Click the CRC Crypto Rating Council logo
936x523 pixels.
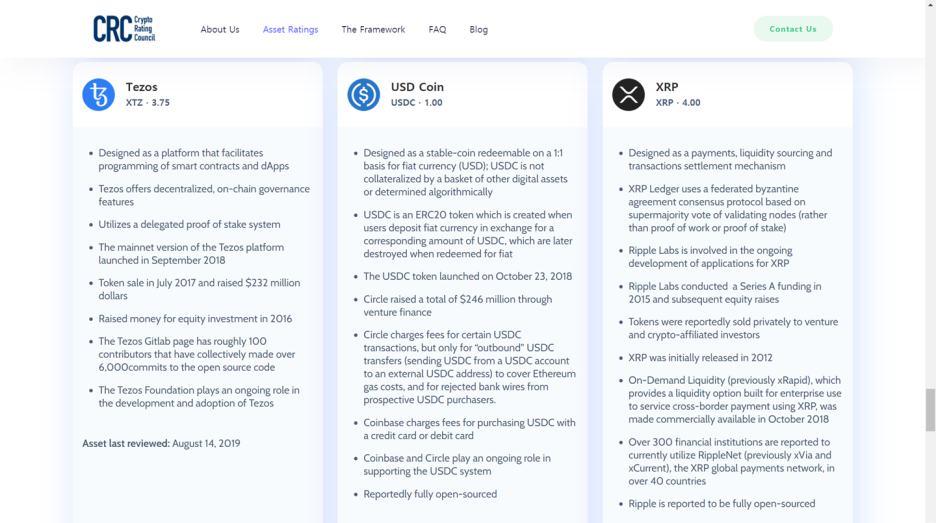(124, 29)
